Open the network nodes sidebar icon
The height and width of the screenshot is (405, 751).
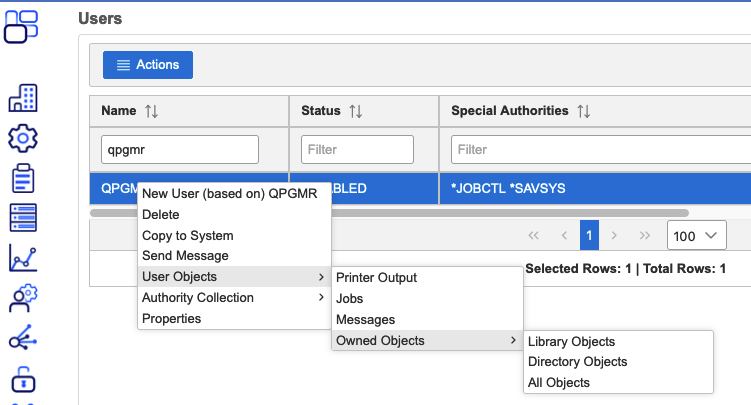[22, 339]
